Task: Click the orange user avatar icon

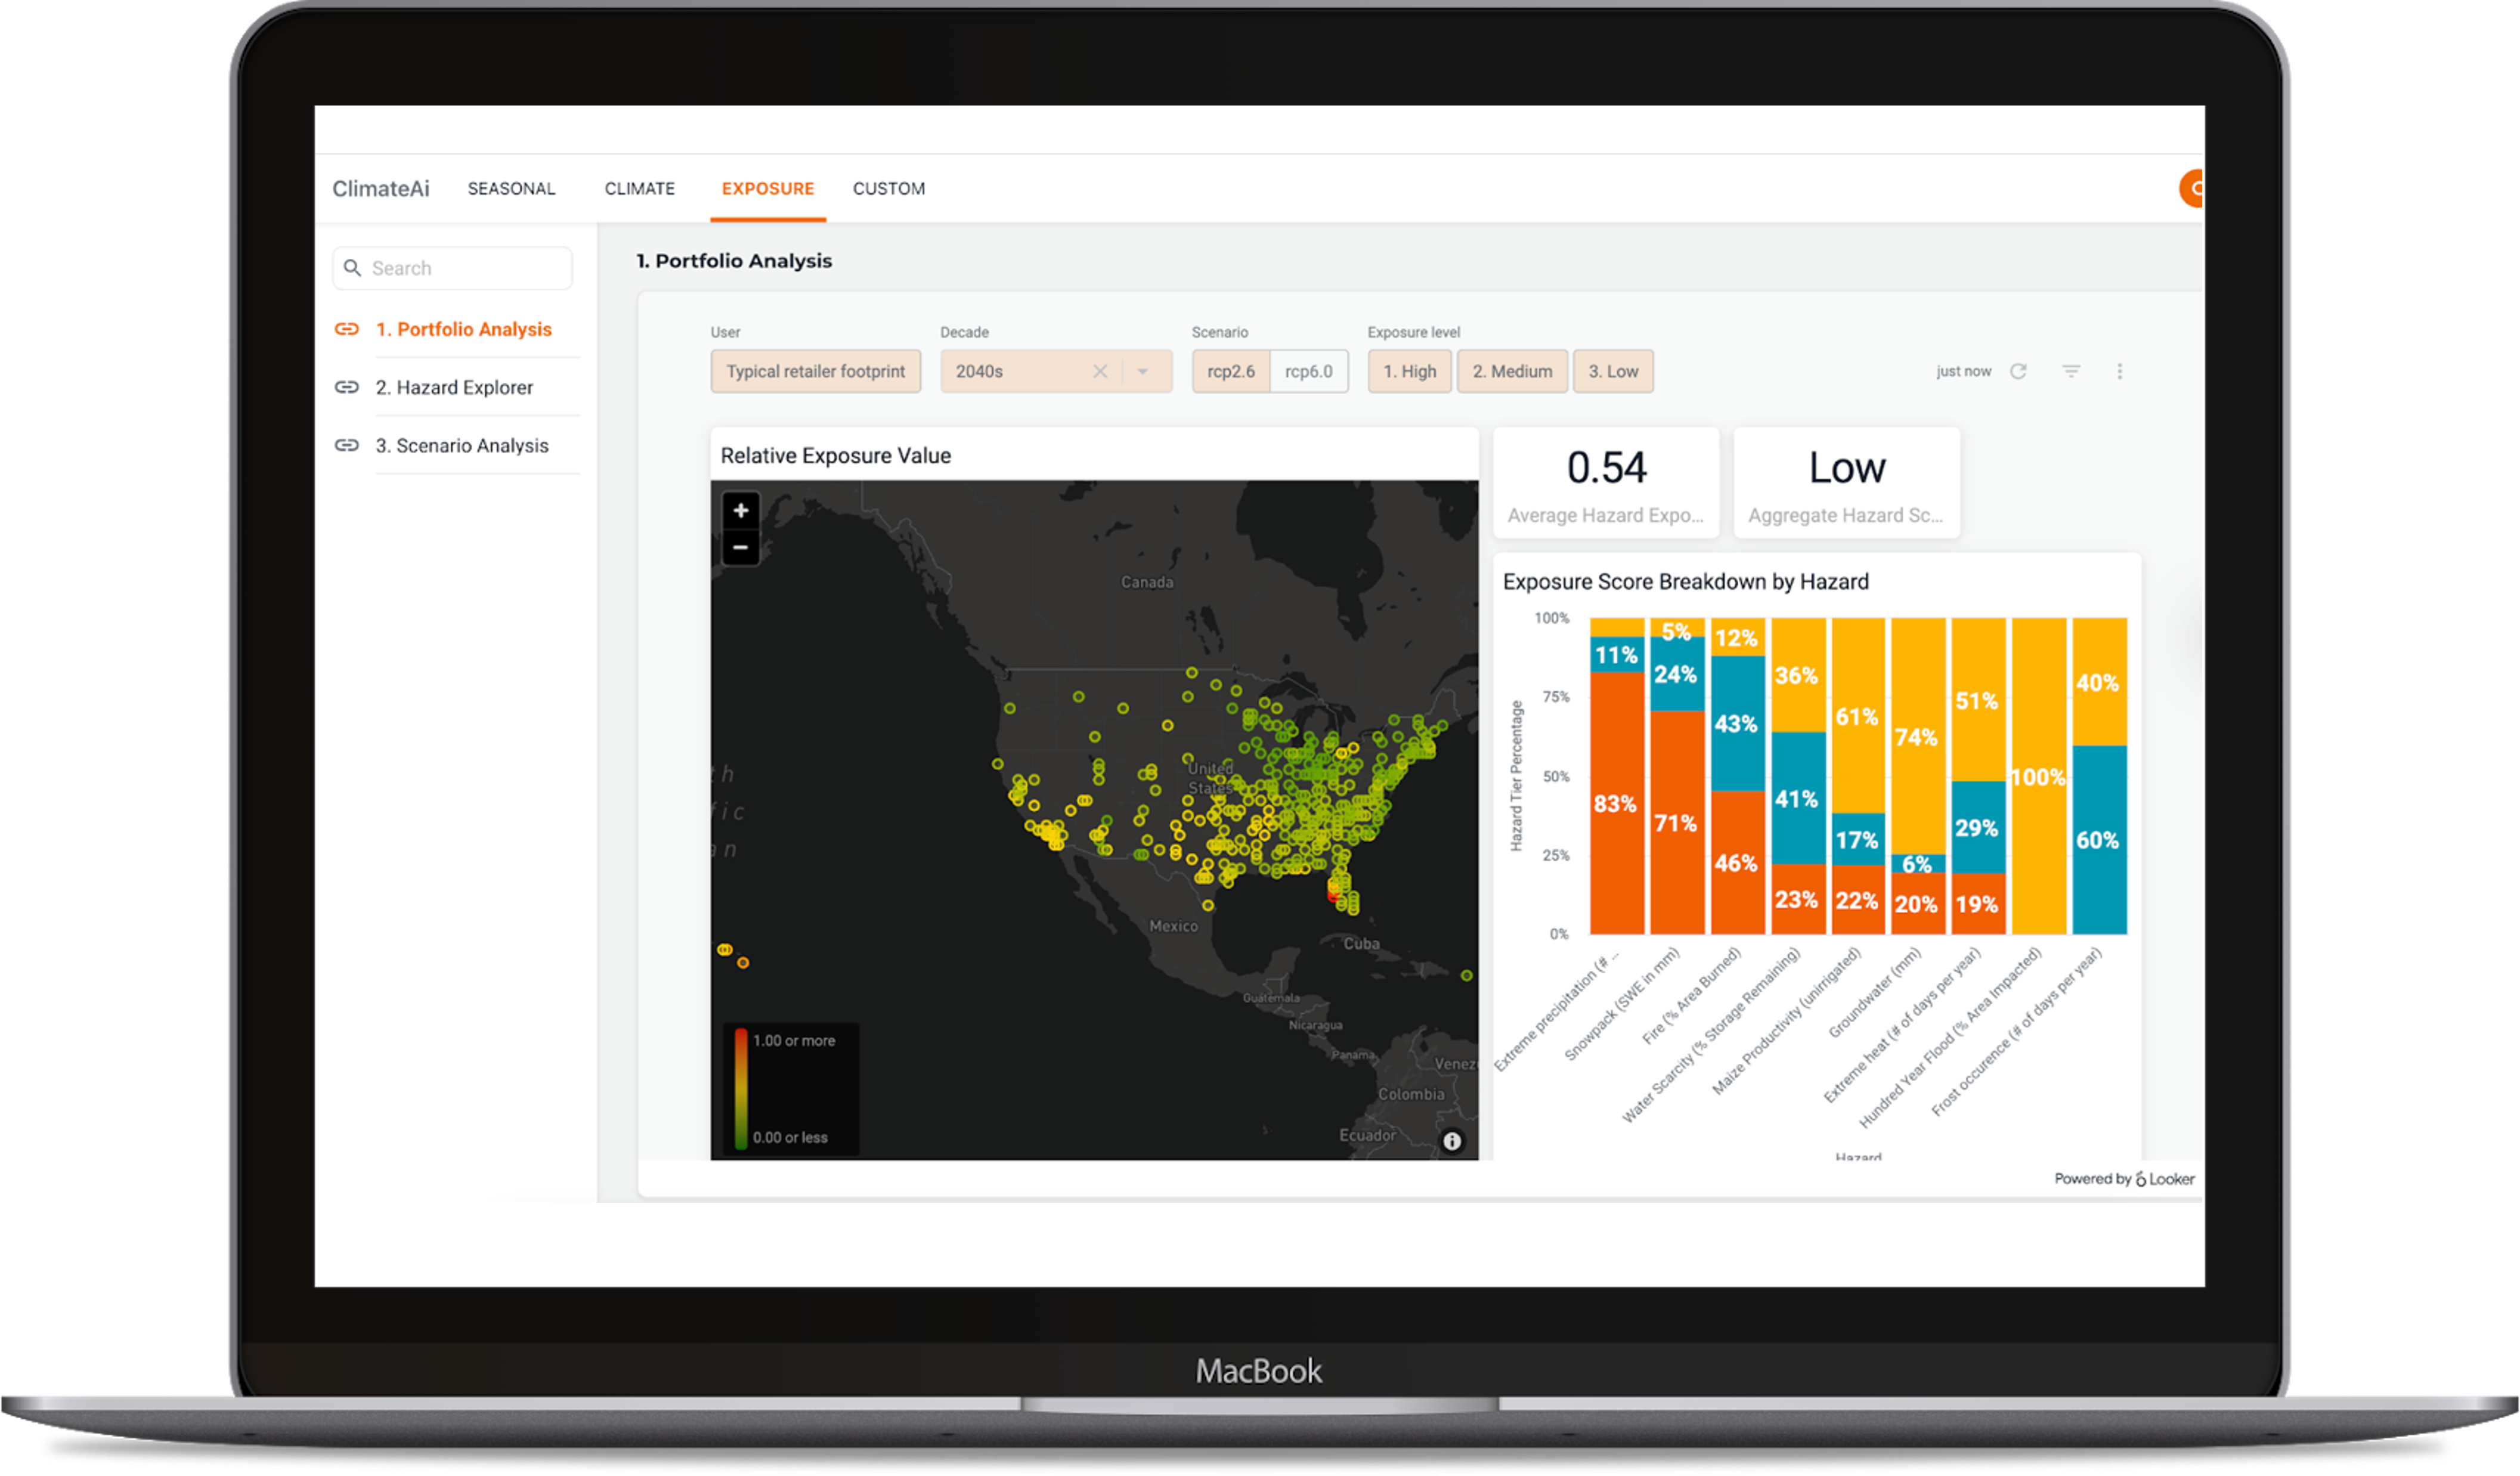Action: [x=2192, y=188]
